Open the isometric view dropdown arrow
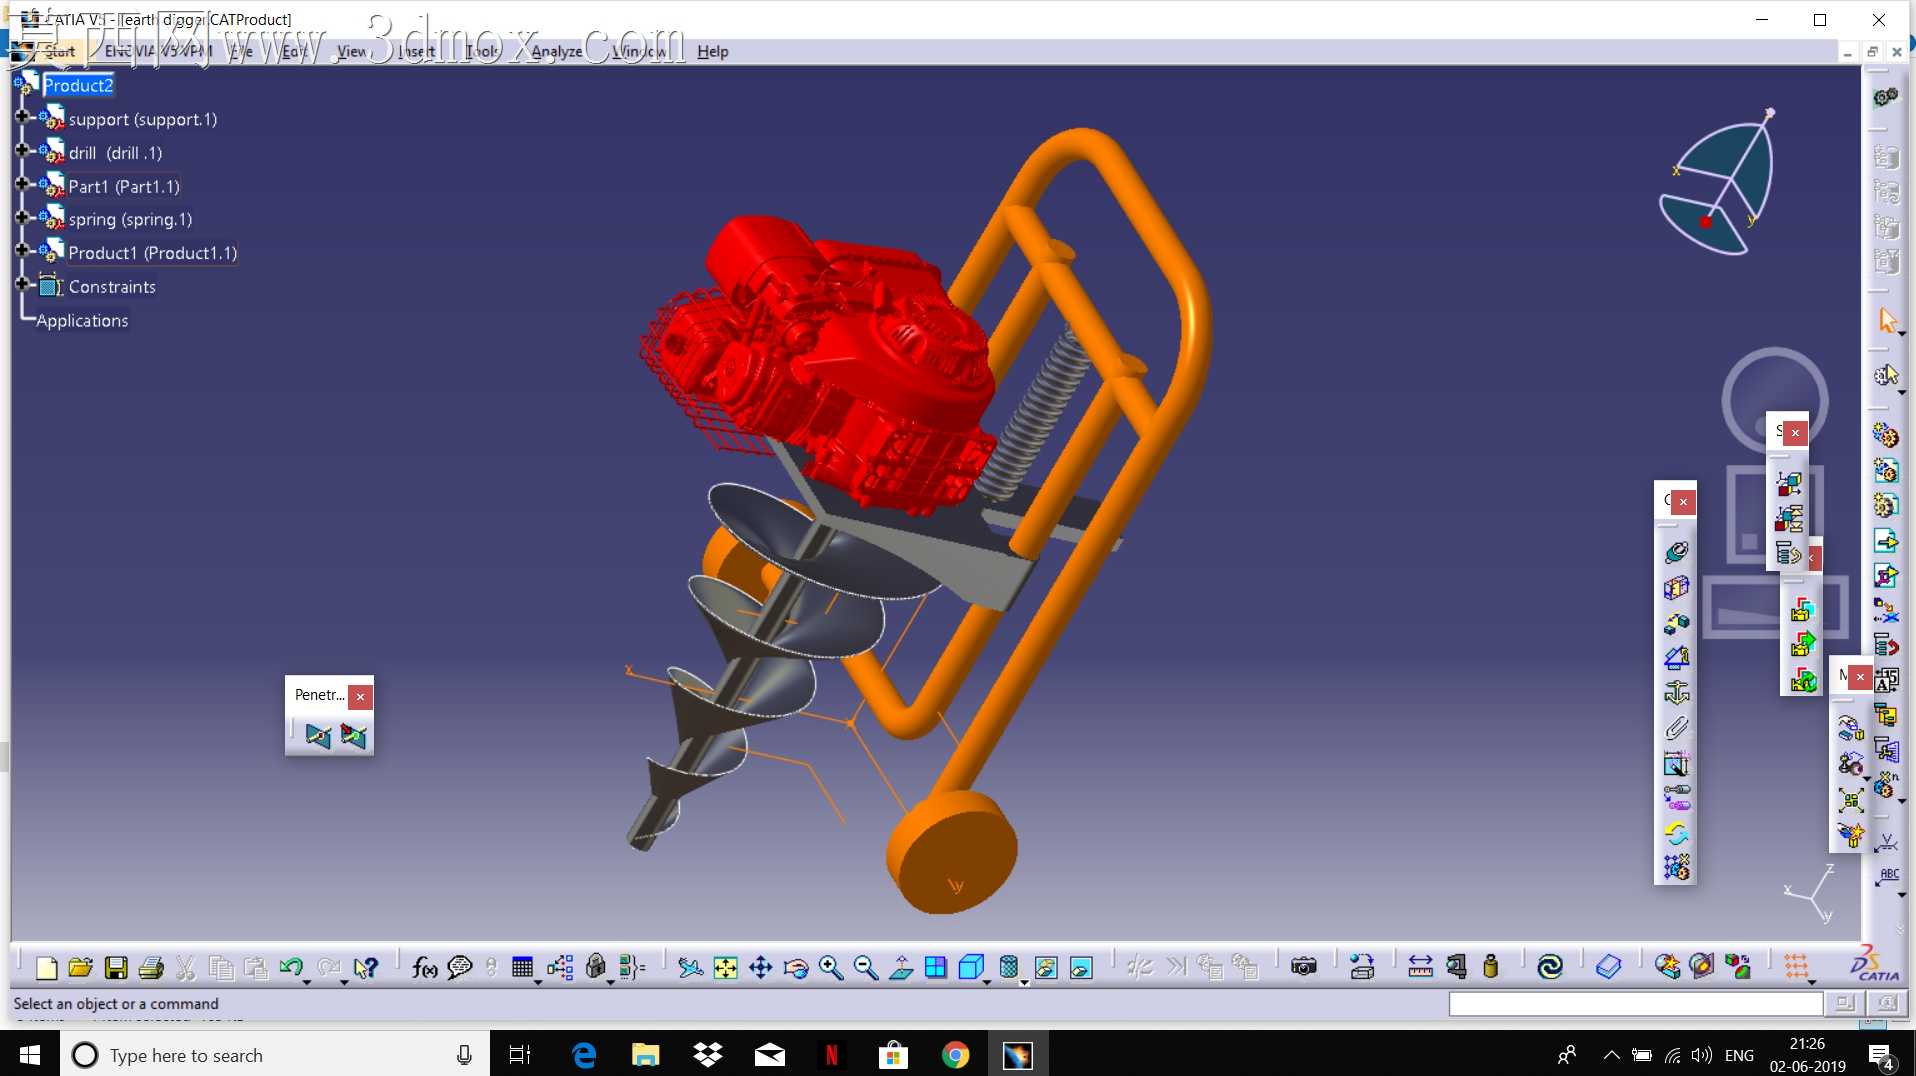This screenshot has height=1076, width=1916. pos(987,982)
